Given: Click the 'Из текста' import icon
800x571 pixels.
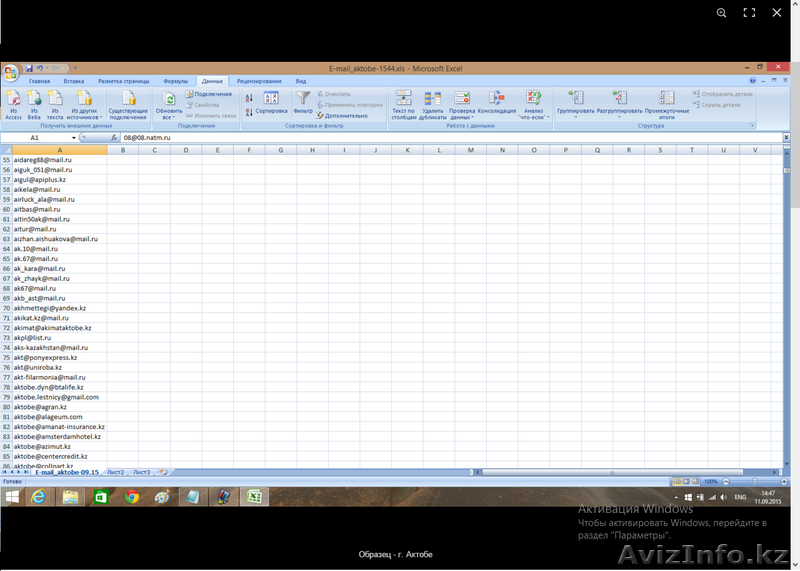Looking at the screenshot, I should coord(55,104).
